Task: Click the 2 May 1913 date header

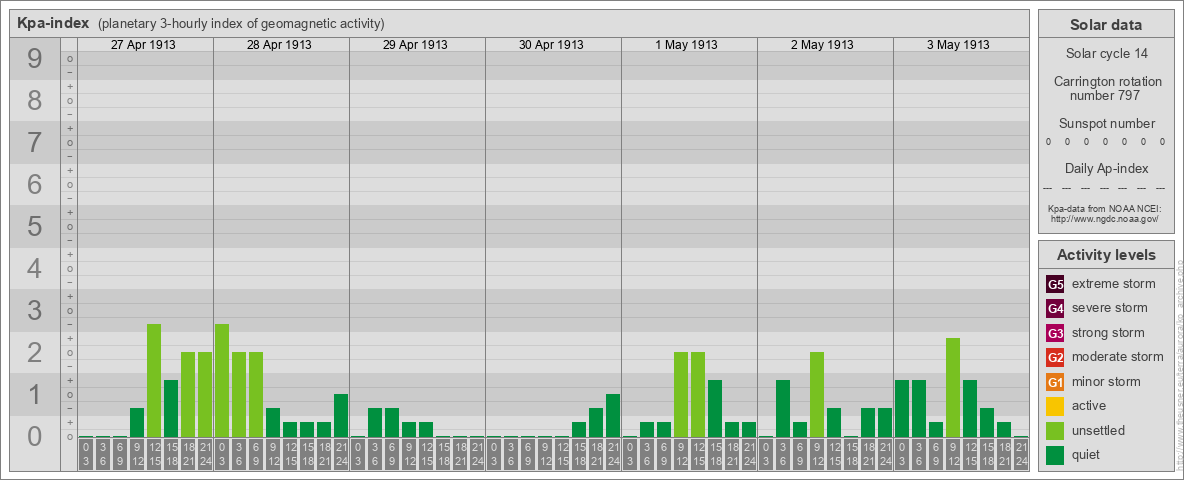Action: click(822, 45)
